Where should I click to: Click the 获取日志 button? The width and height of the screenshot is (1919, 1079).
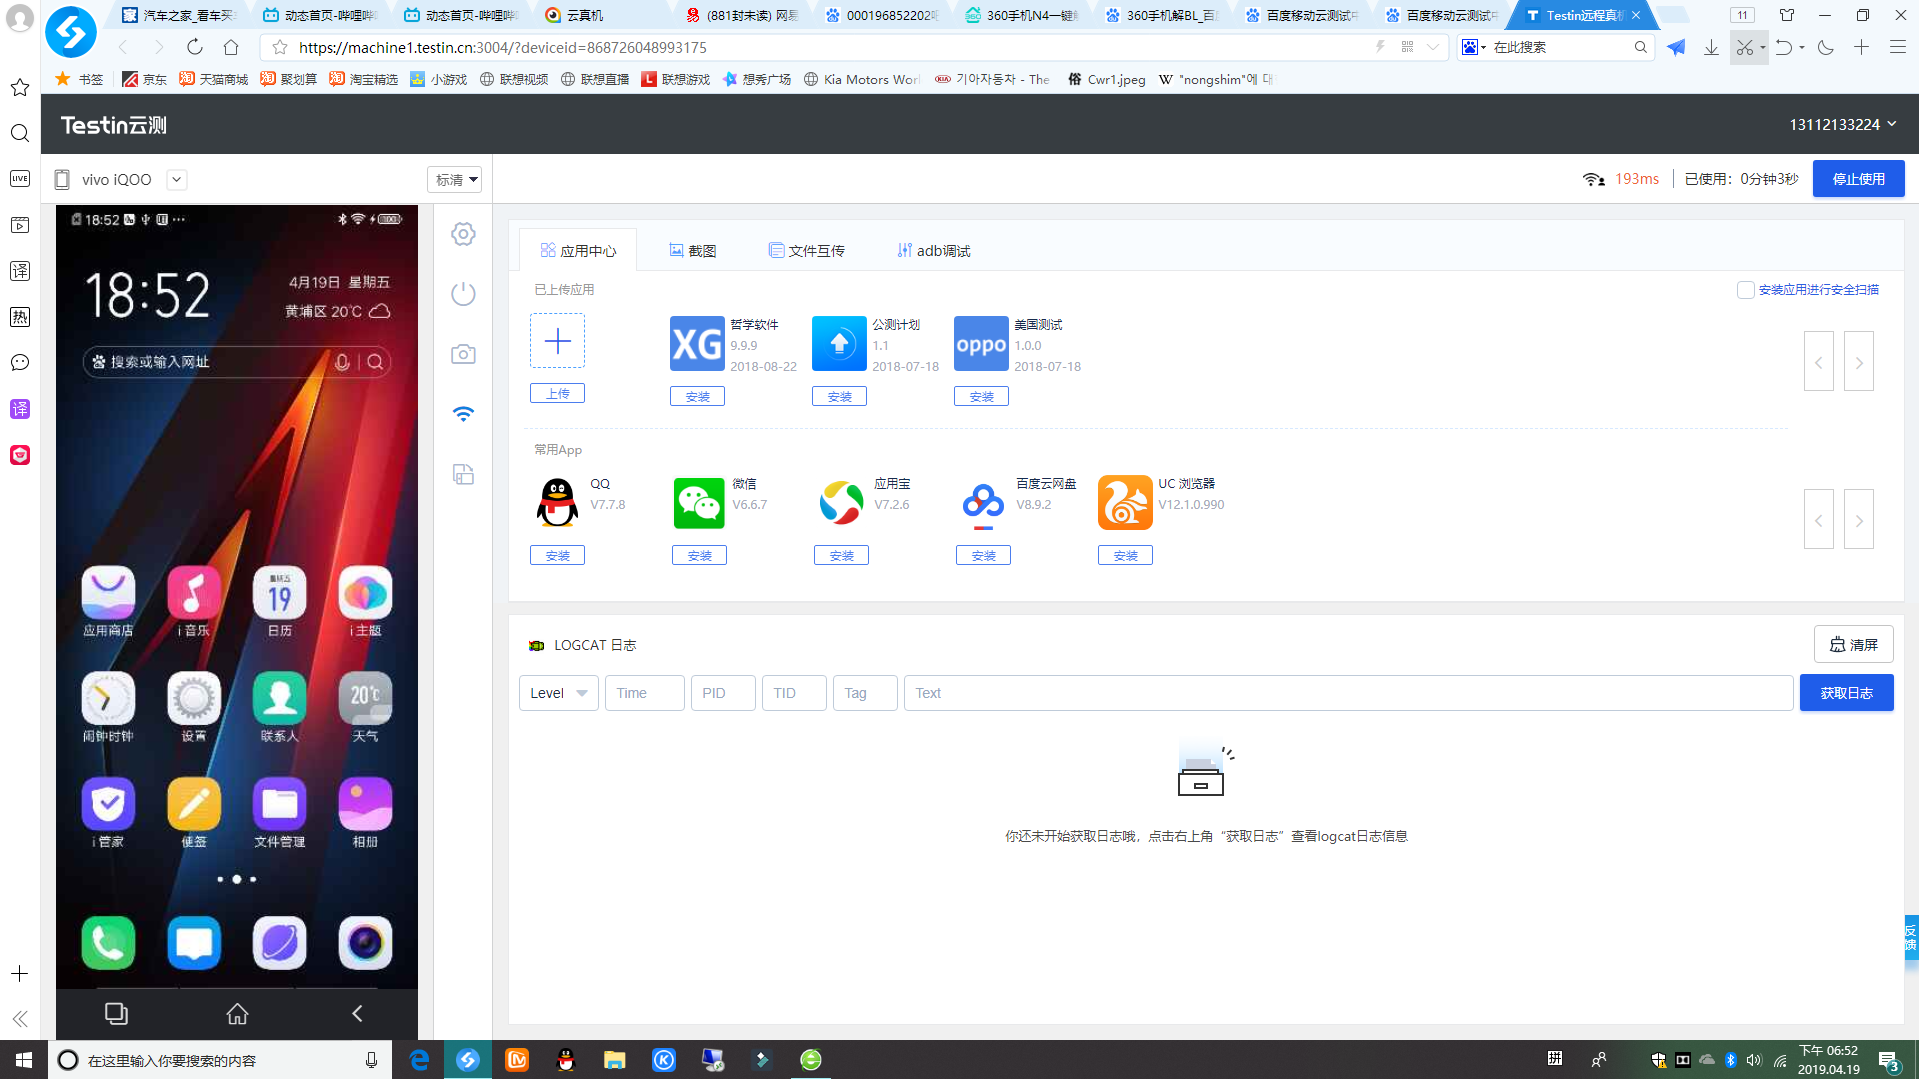pos(1846,692)
